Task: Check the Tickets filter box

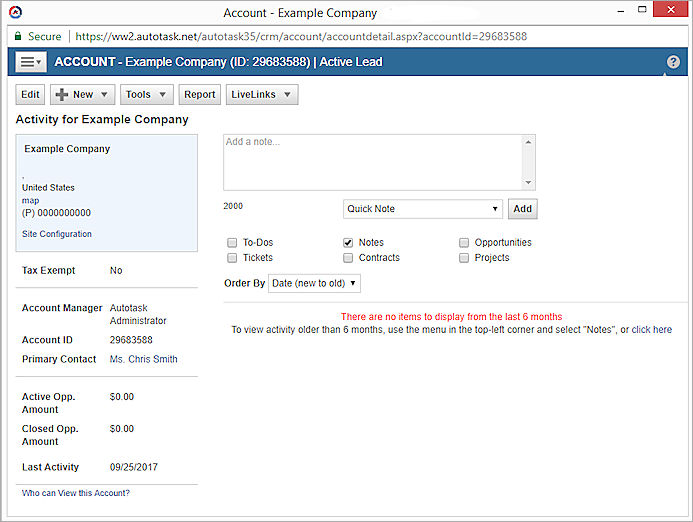Action: [232, 258]
